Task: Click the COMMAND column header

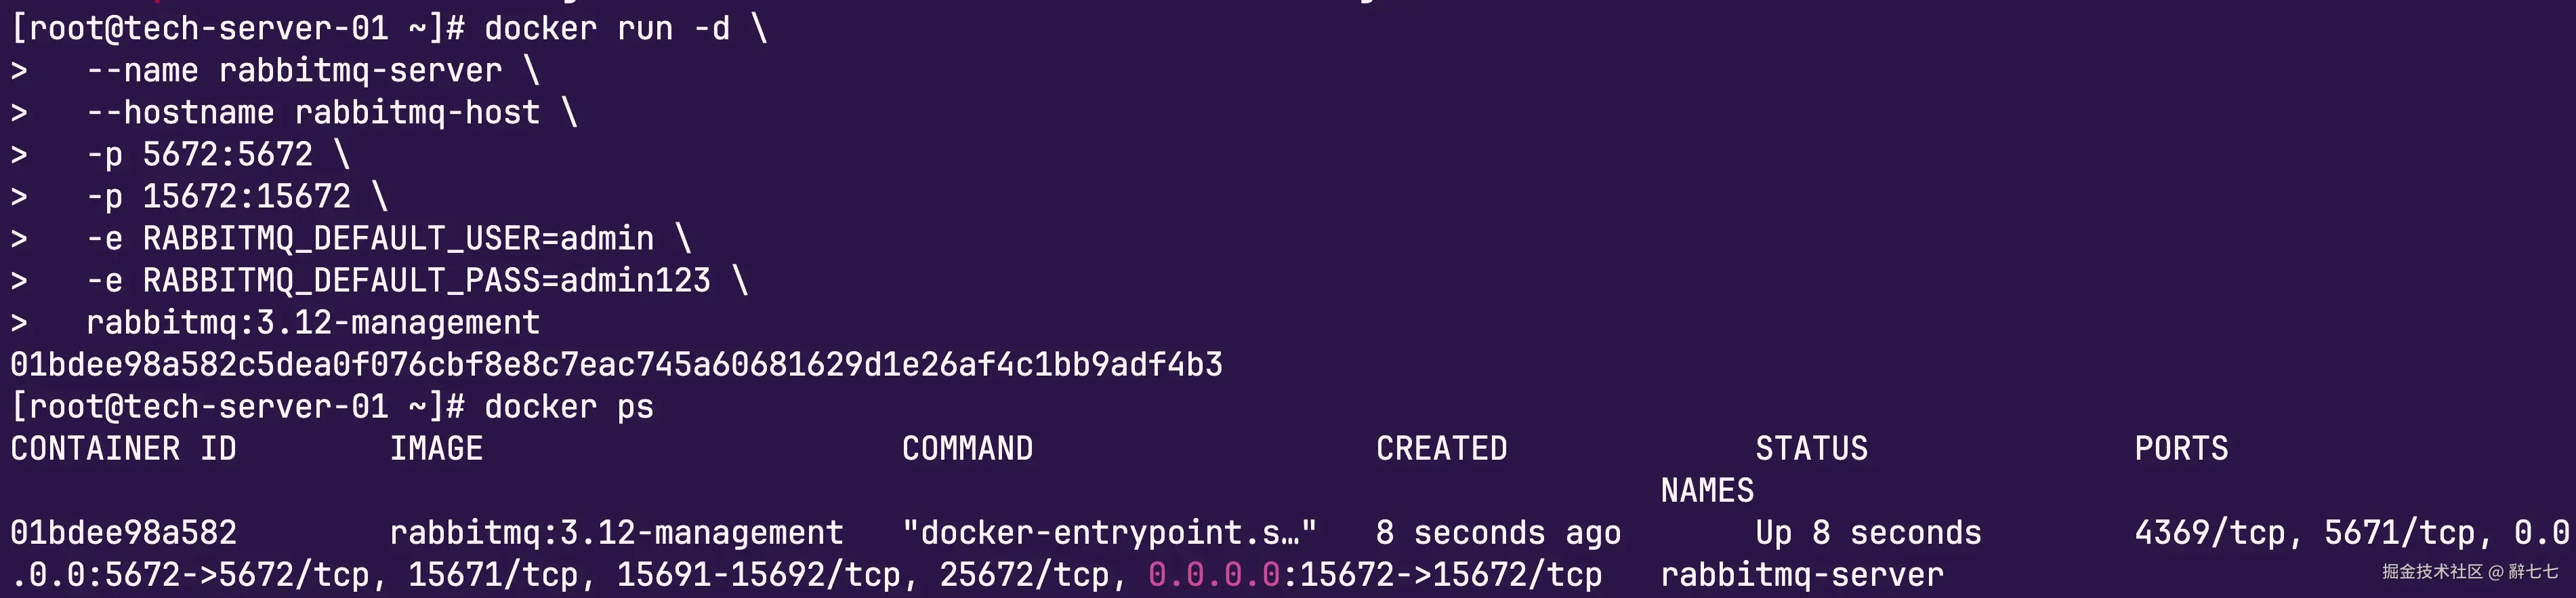Action: point(967,449)
